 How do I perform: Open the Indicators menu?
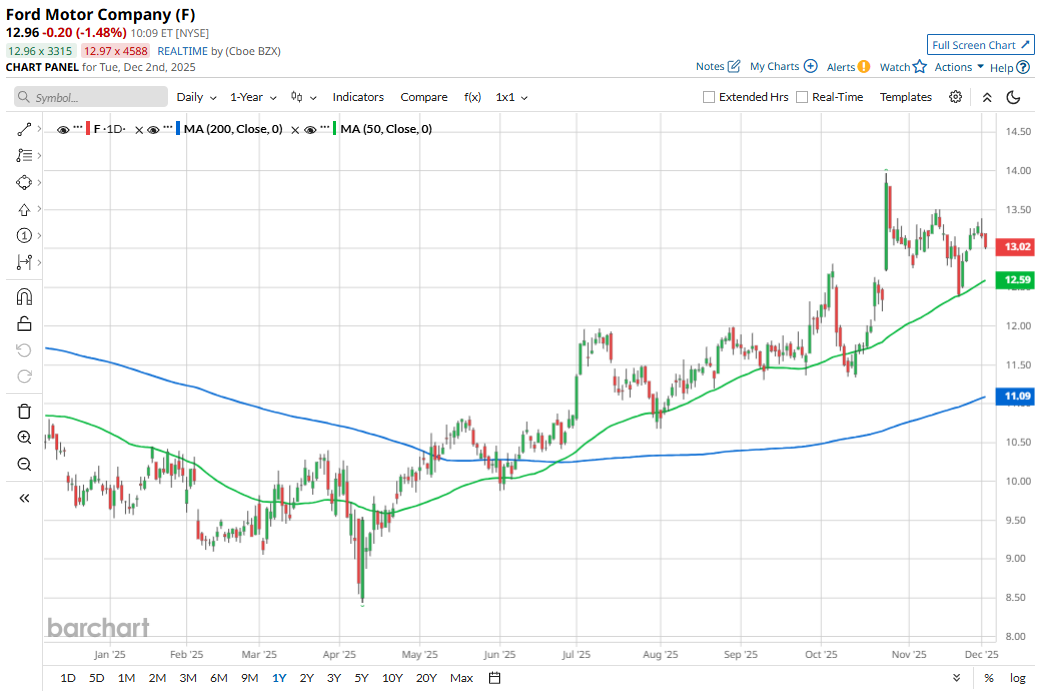(x=358, y=97)
